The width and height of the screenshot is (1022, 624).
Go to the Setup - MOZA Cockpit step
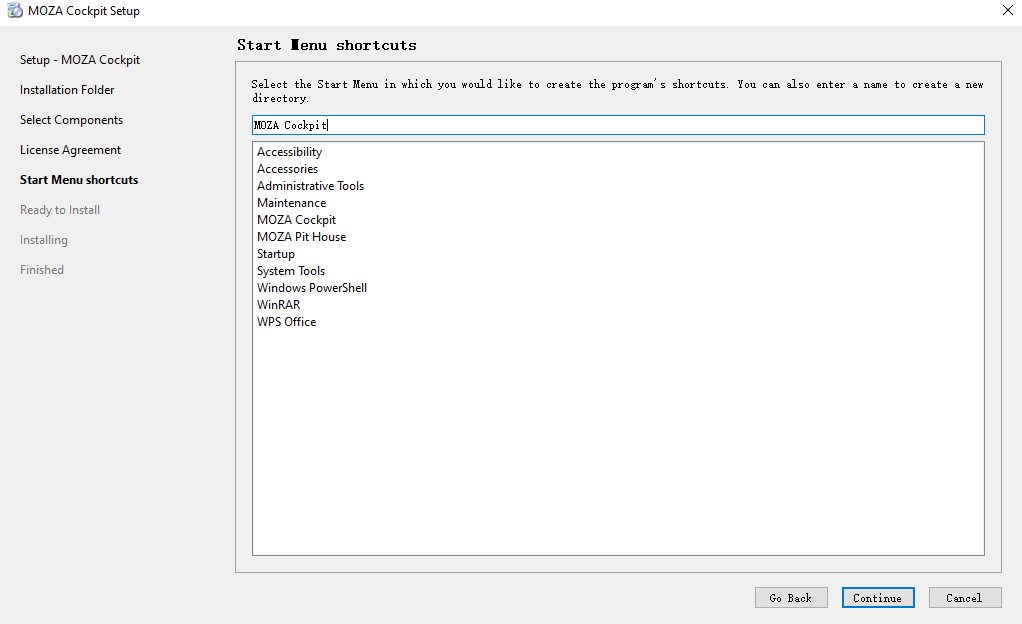[x=80, y=60]
